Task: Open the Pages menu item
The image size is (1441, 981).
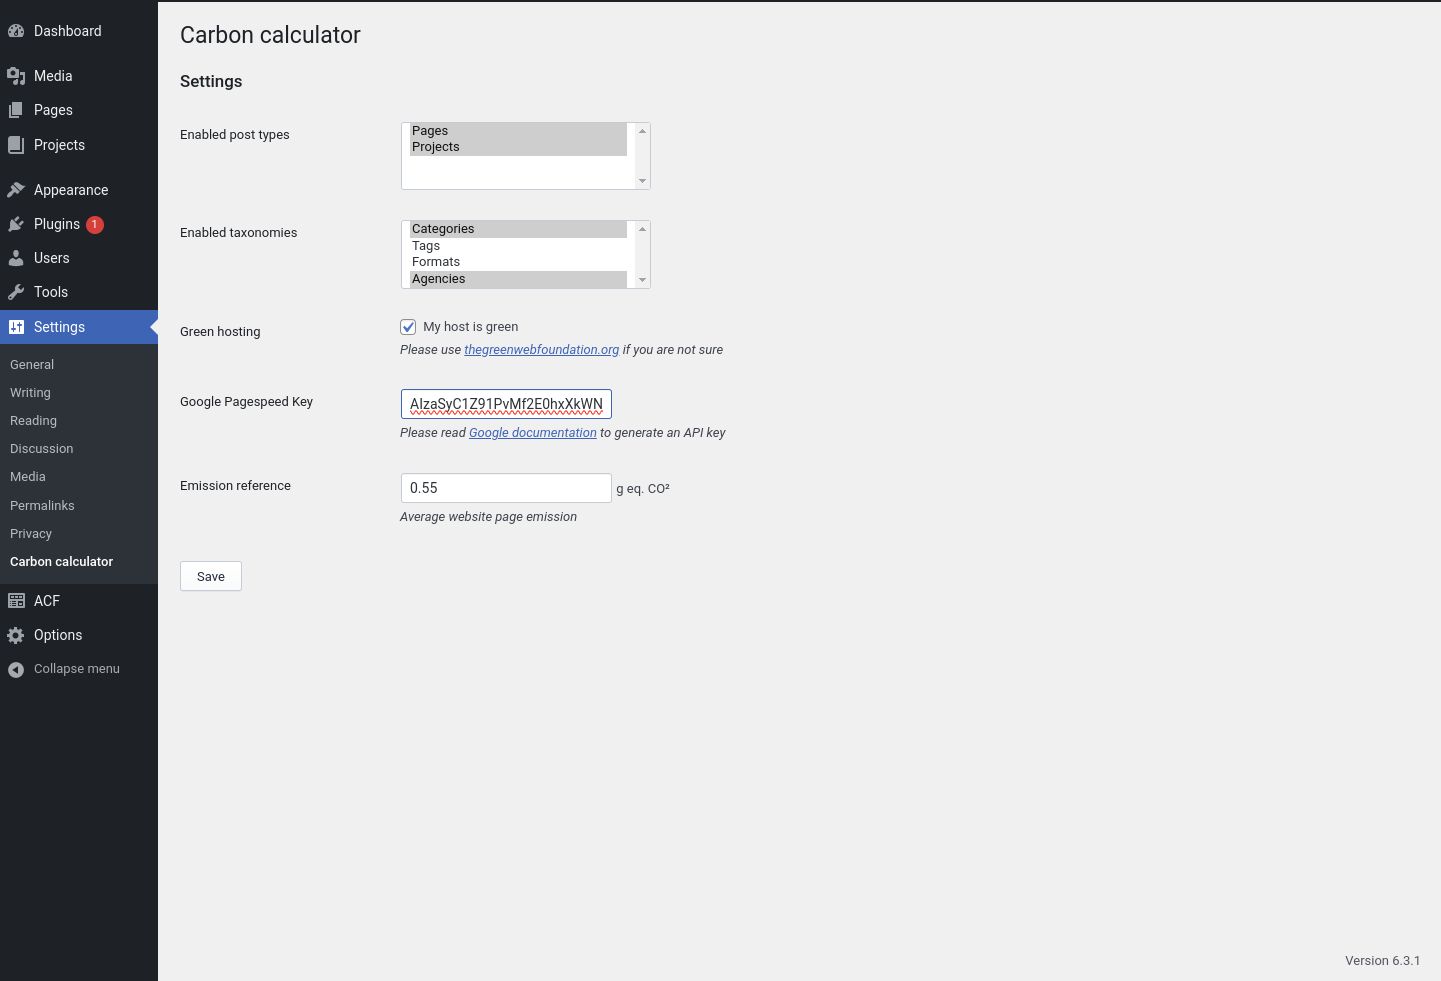Action: (79, 110)
